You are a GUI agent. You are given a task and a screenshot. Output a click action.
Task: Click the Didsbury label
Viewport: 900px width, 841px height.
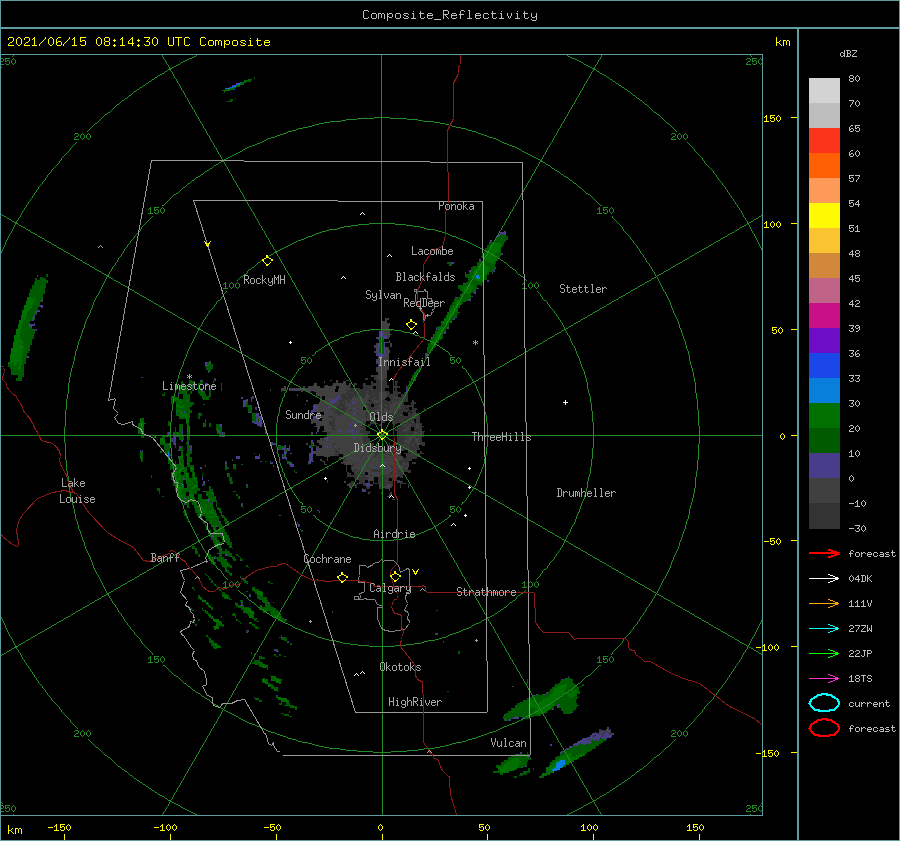point(377,448)
